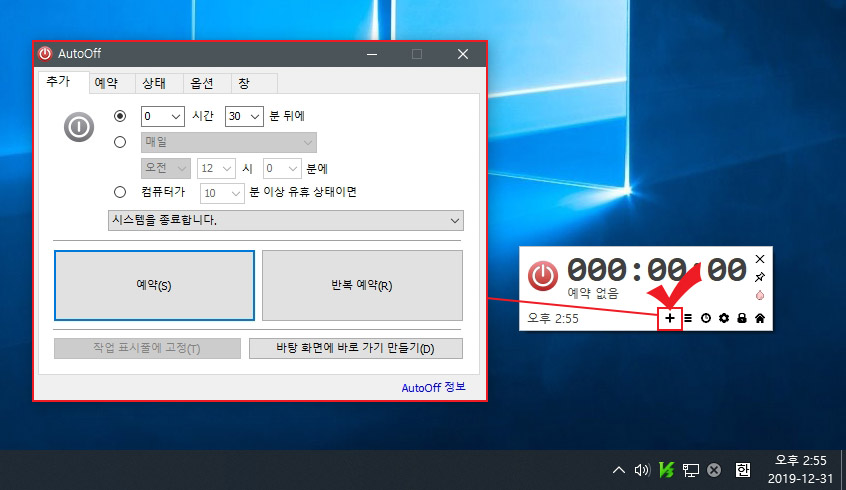The image size is (846, 490).
Task: Click the Show desktop strip at the taskbar edge
Action: [x=843, y=469]
